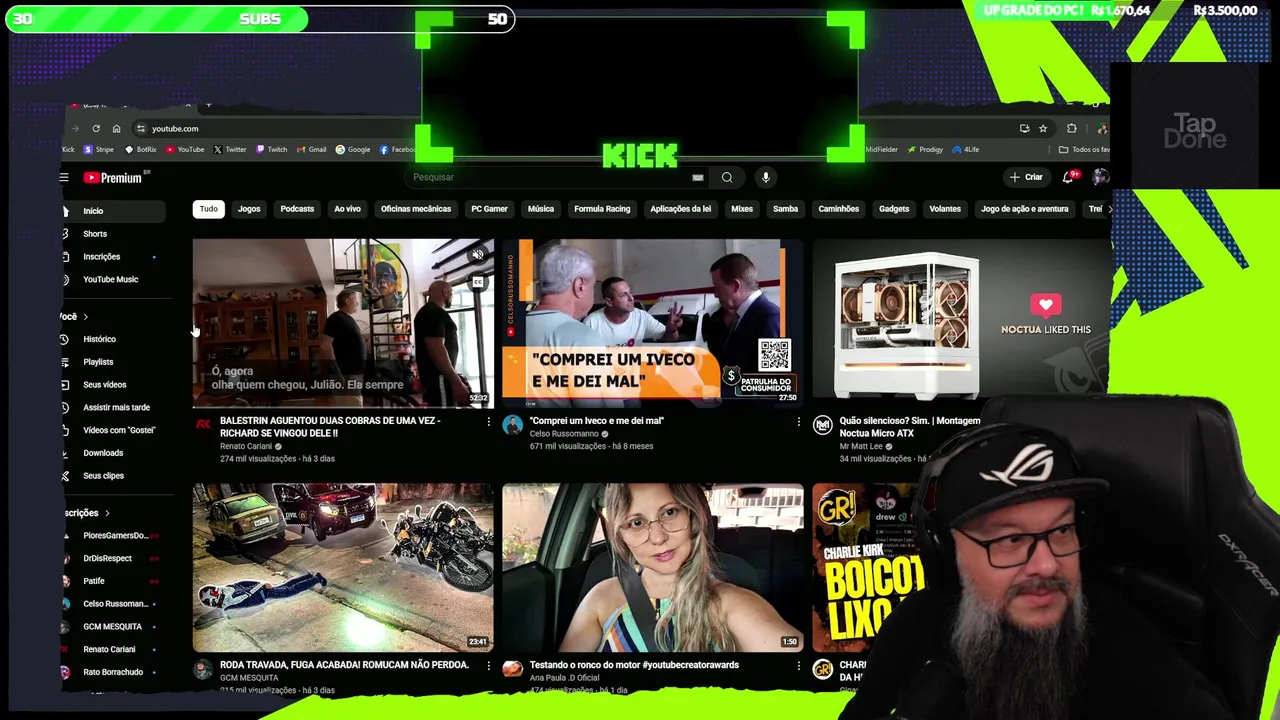
Task: Open the Gmail bookmark
Action: 311,149
